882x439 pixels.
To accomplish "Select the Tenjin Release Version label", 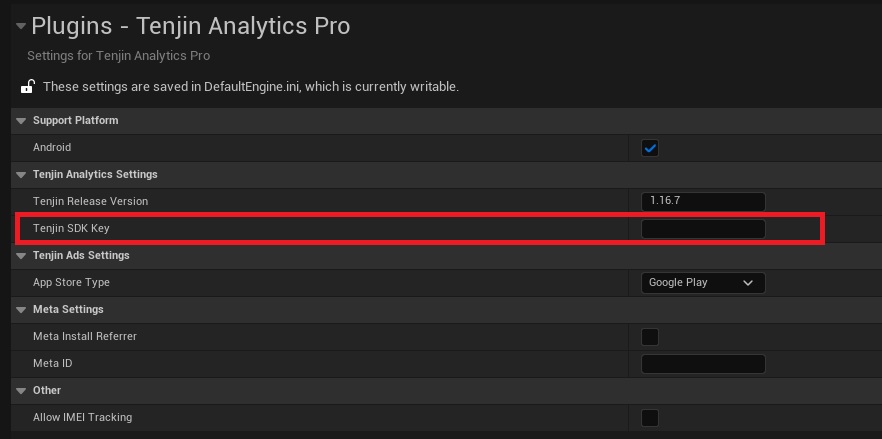I will click(91, 201).
